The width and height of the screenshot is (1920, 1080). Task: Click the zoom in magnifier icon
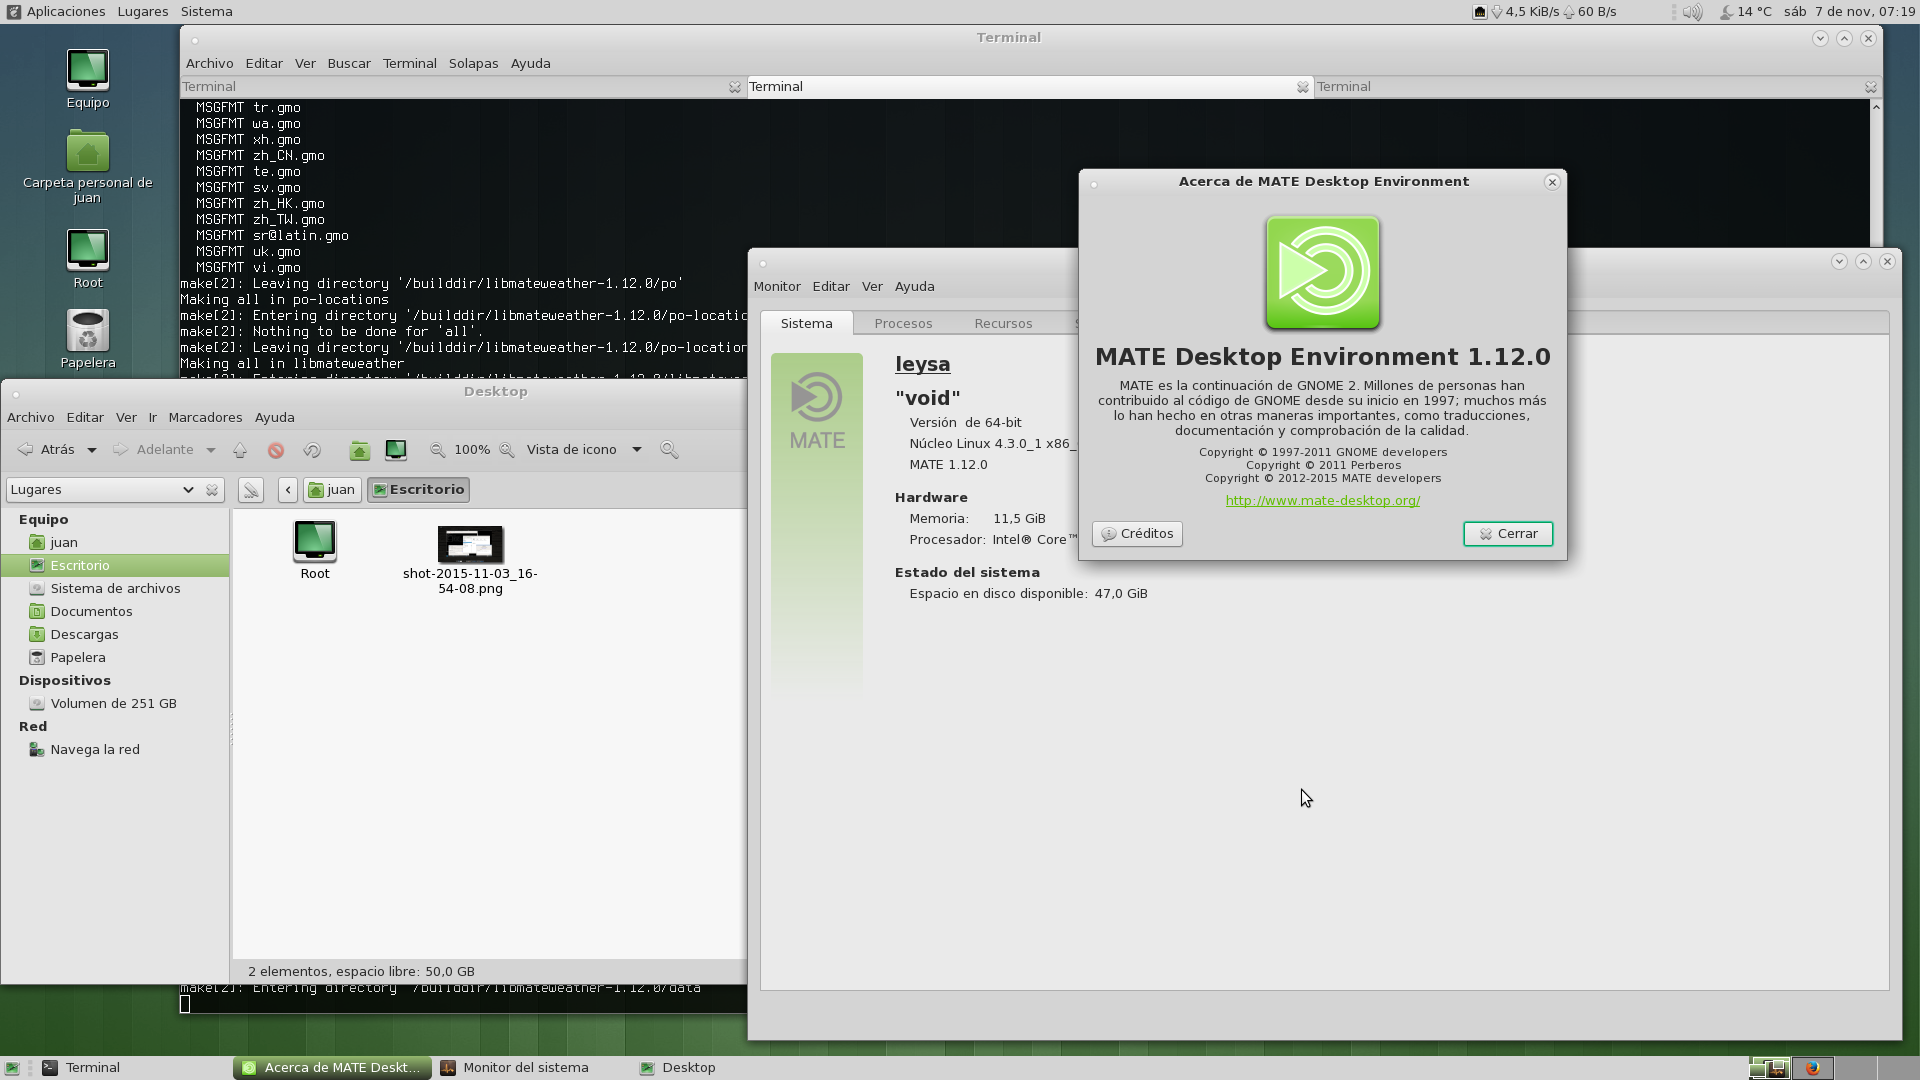[507, 450]
